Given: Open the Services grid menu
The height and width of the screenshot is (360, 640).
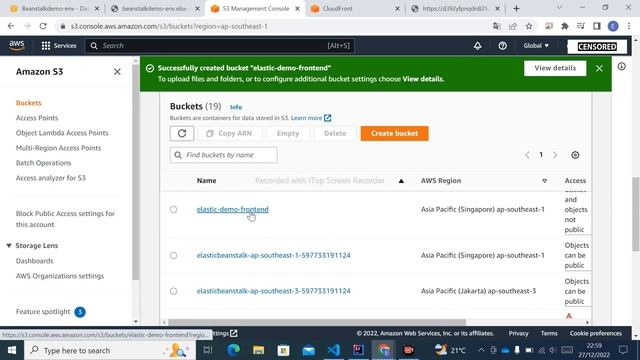Looking at the screenshot, I should (59, 46).
